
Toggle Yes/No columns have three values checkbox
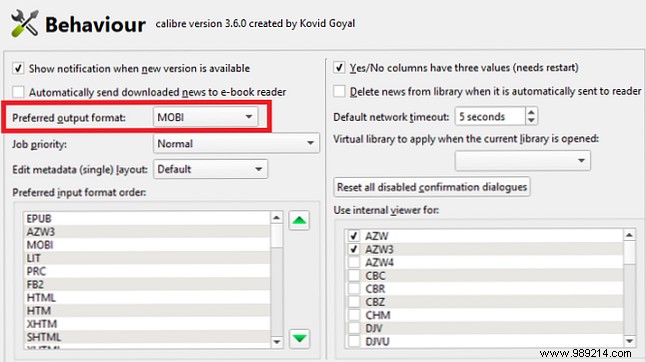pos(339,67)
